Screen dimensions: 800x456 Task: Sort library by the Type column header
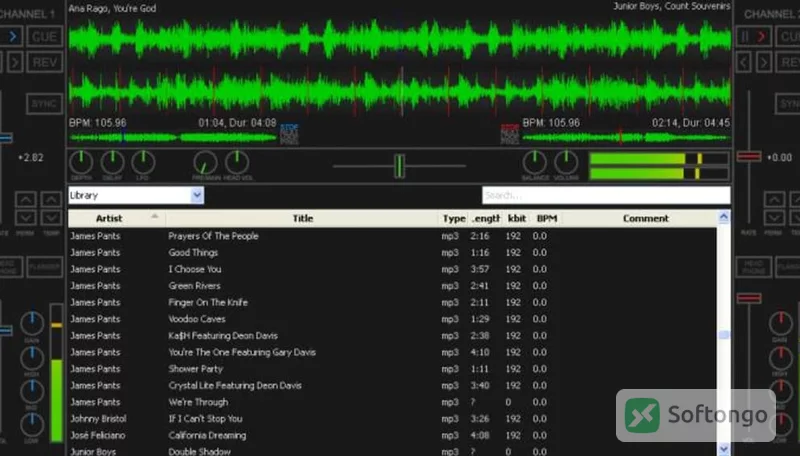pyautogui.click(x=454, y=218)
